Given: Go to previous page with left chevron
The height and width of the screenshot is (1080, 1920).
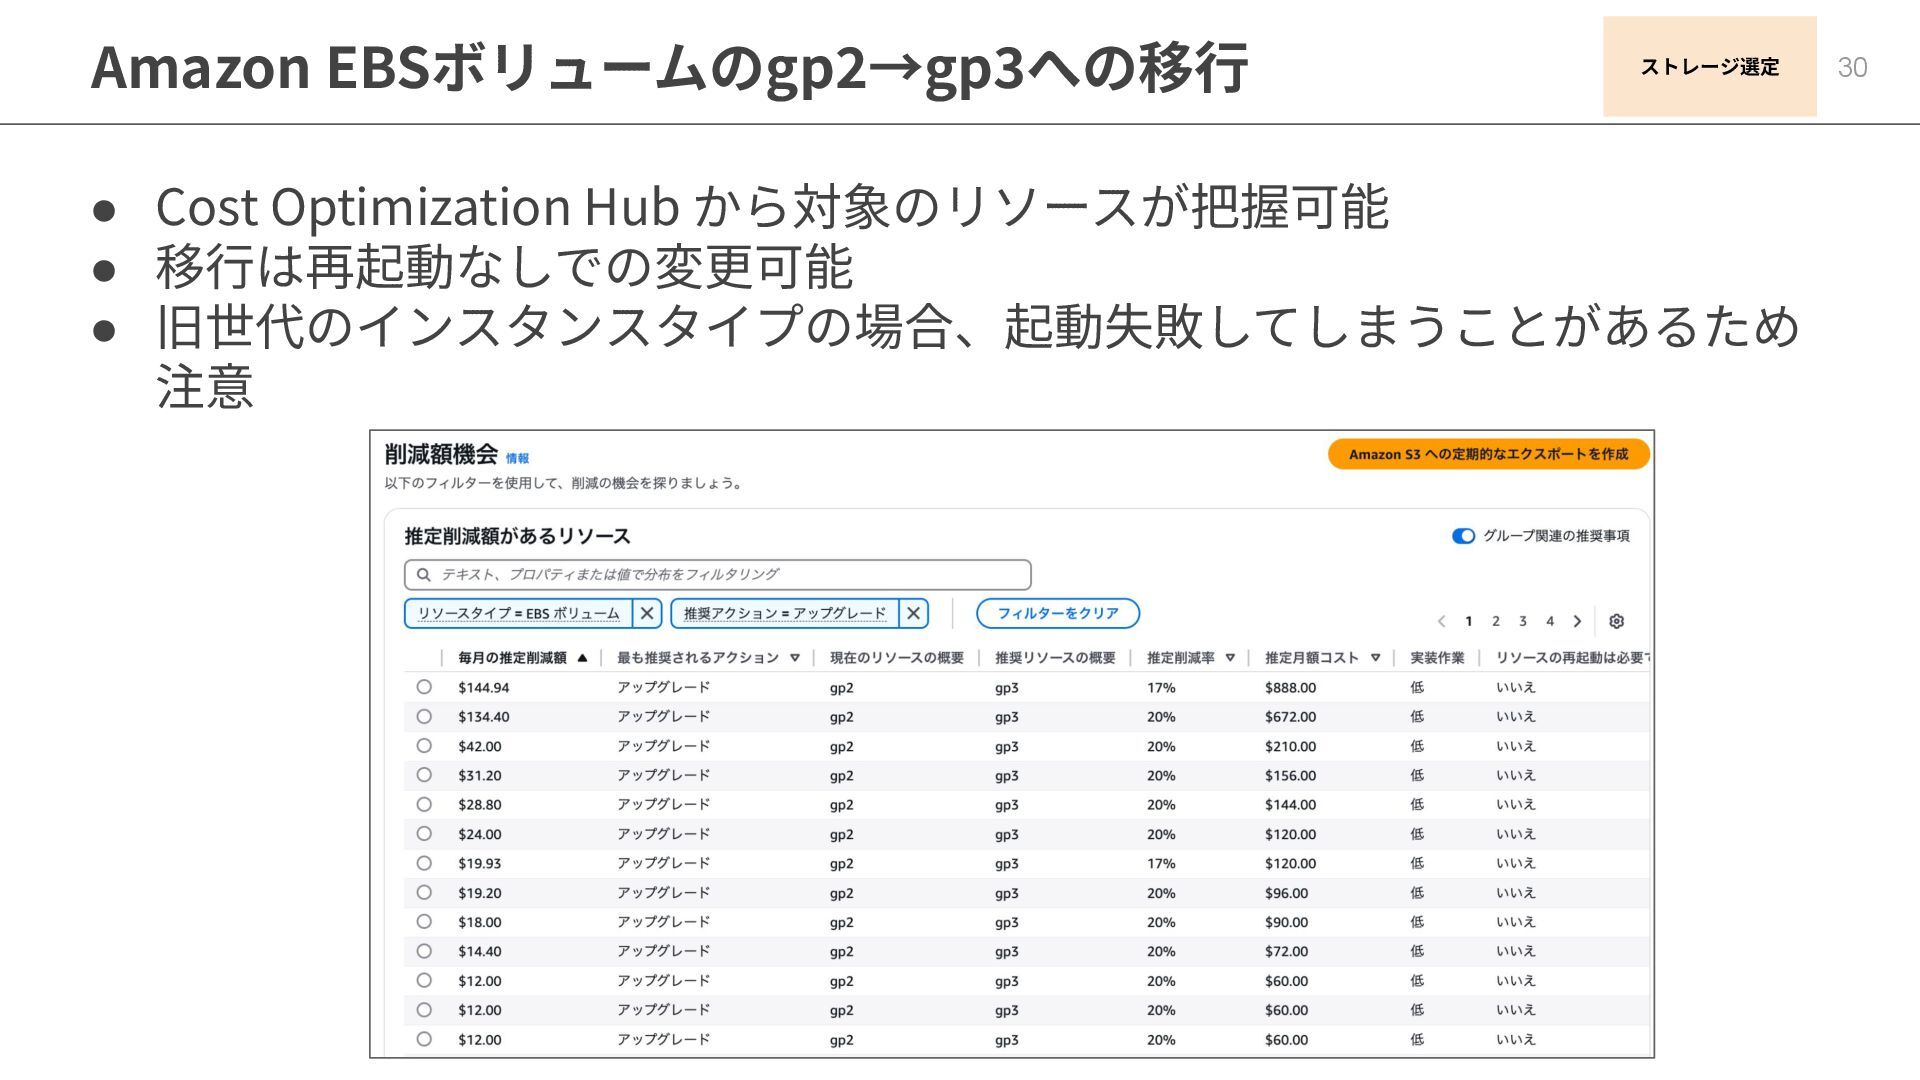Looking at the screenshot, I should 1441,621.
